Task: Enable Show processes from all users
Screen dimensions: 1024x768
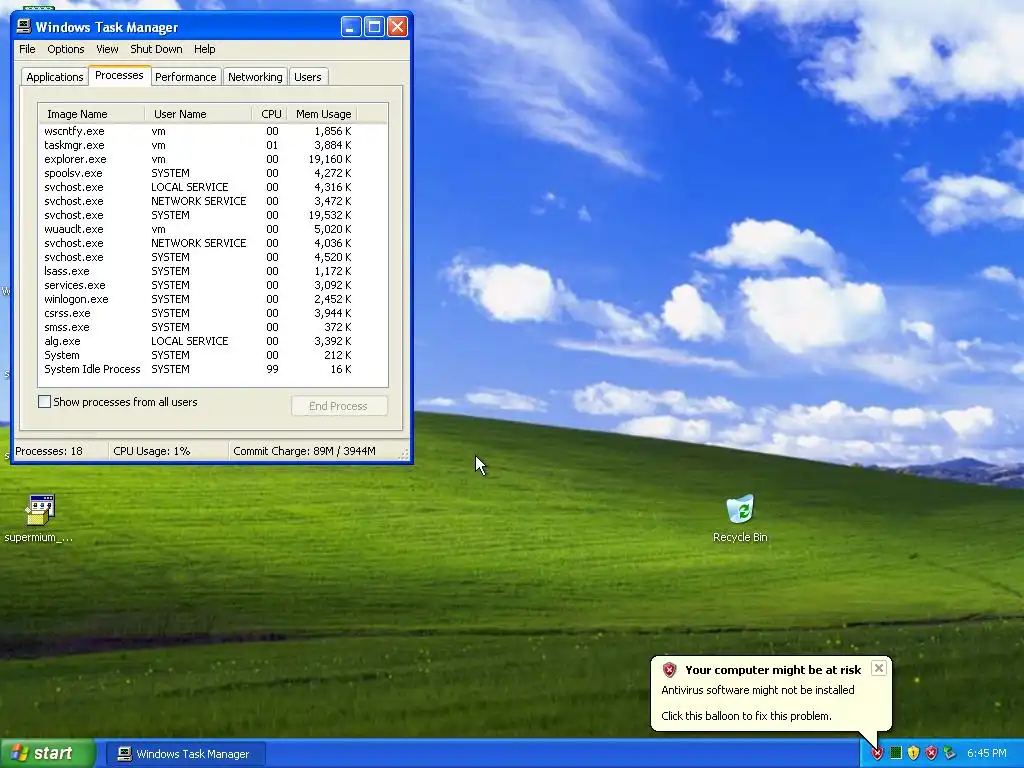Action: pos(44,402)
